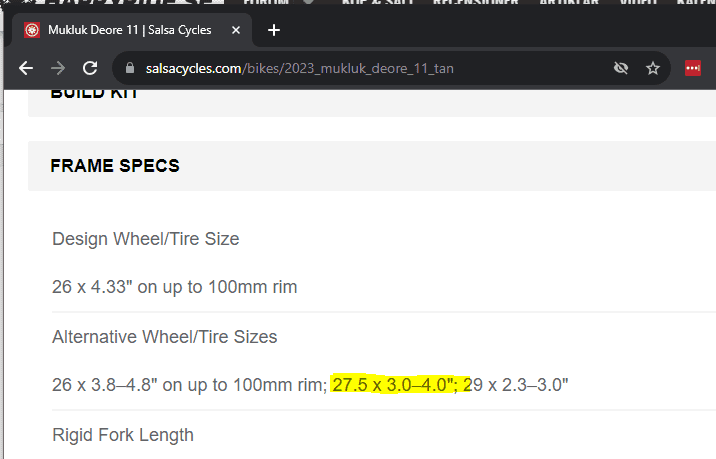This screenshot has height=459, width=716.
Task: Click the crossed-out eye icon in address bar
Action: [x=620, y=68]
